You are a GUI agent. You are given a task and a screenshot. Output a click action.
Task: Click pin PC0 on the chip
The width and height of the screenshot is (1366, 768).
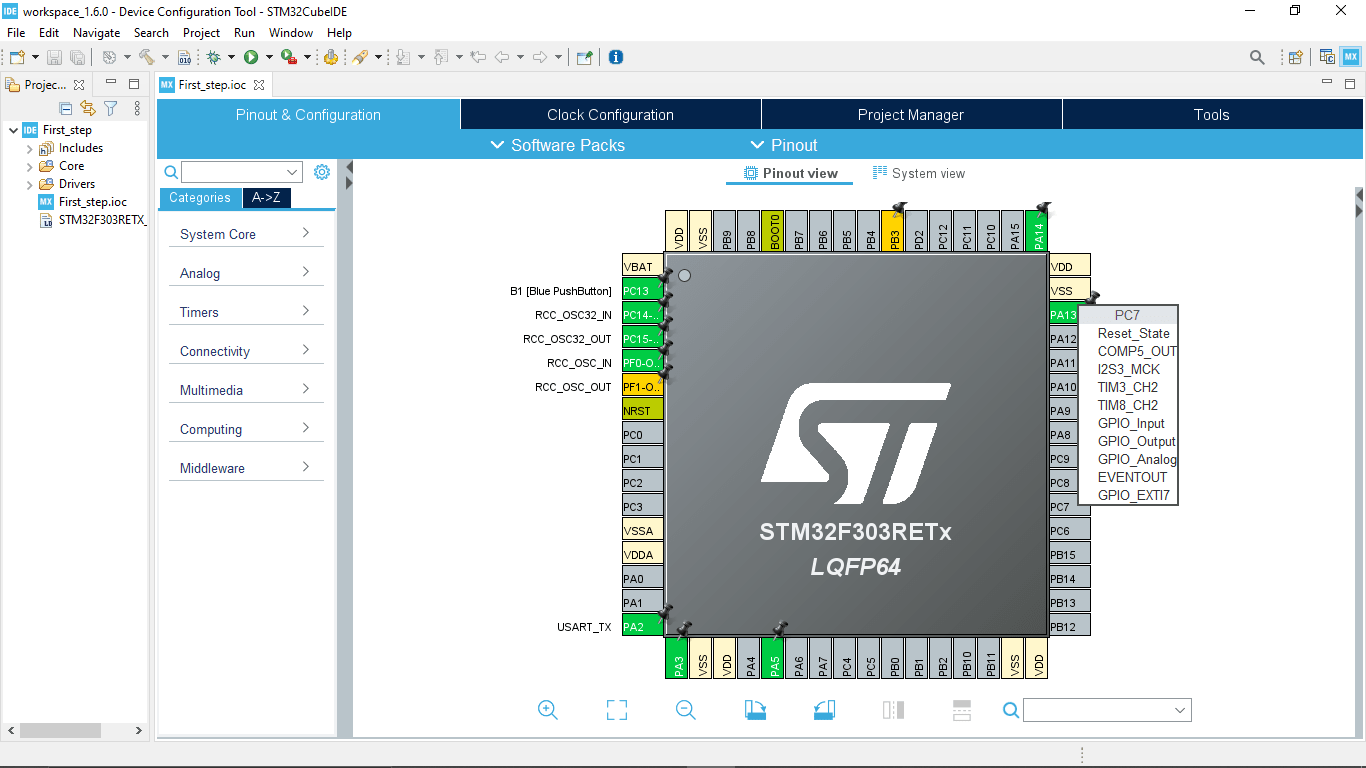pyautogui.click(x=642, y=435)
